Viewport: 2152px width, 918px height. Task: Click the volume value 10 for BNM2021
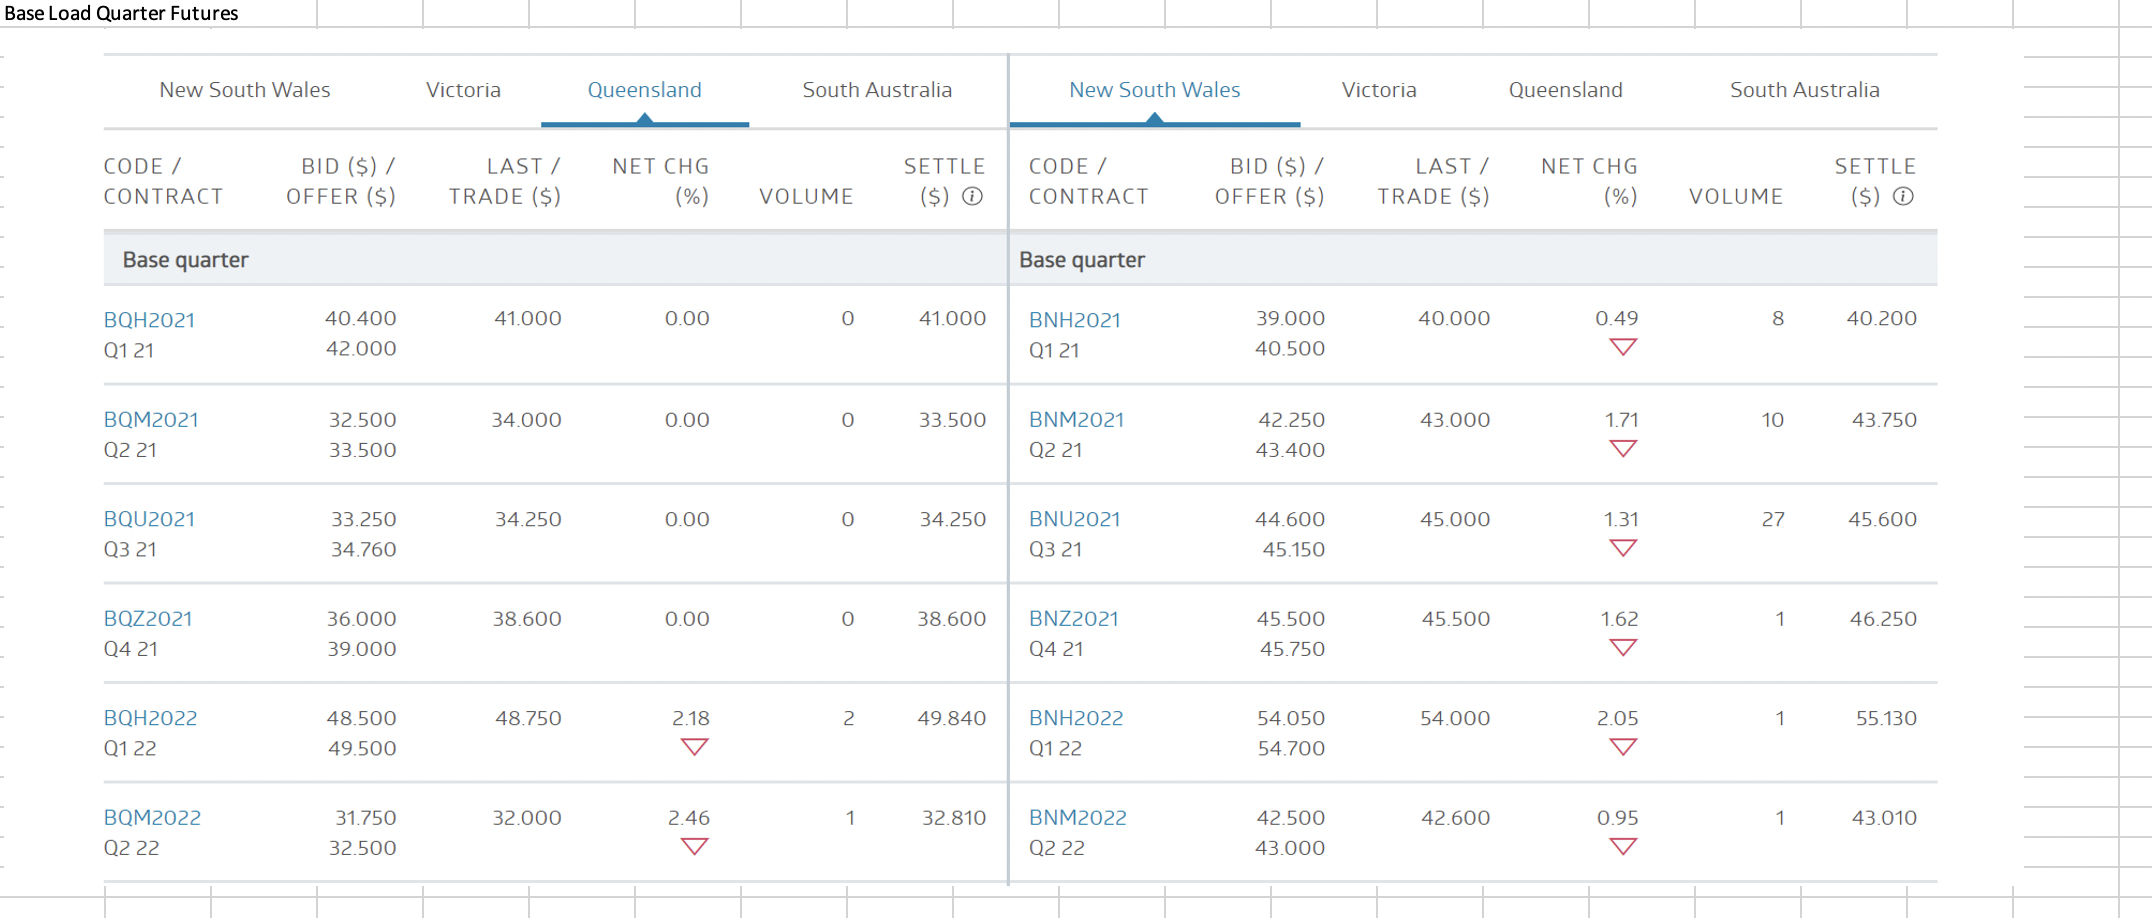coord(1773,420)
